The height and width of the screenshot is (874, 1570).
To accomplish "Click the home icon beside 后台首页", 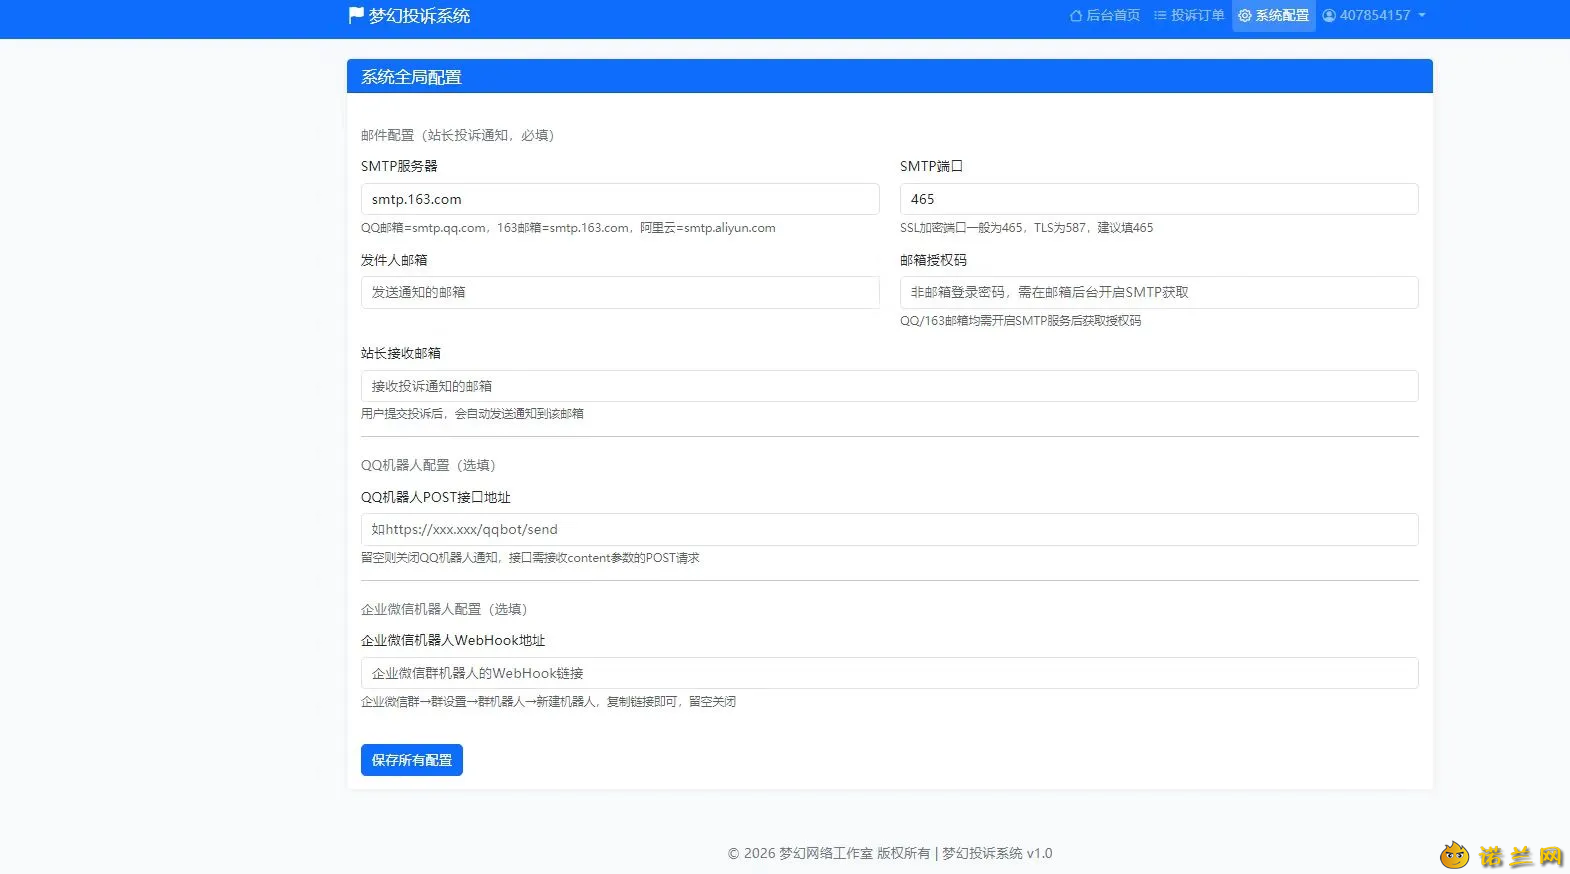I will coord(1076,15).
